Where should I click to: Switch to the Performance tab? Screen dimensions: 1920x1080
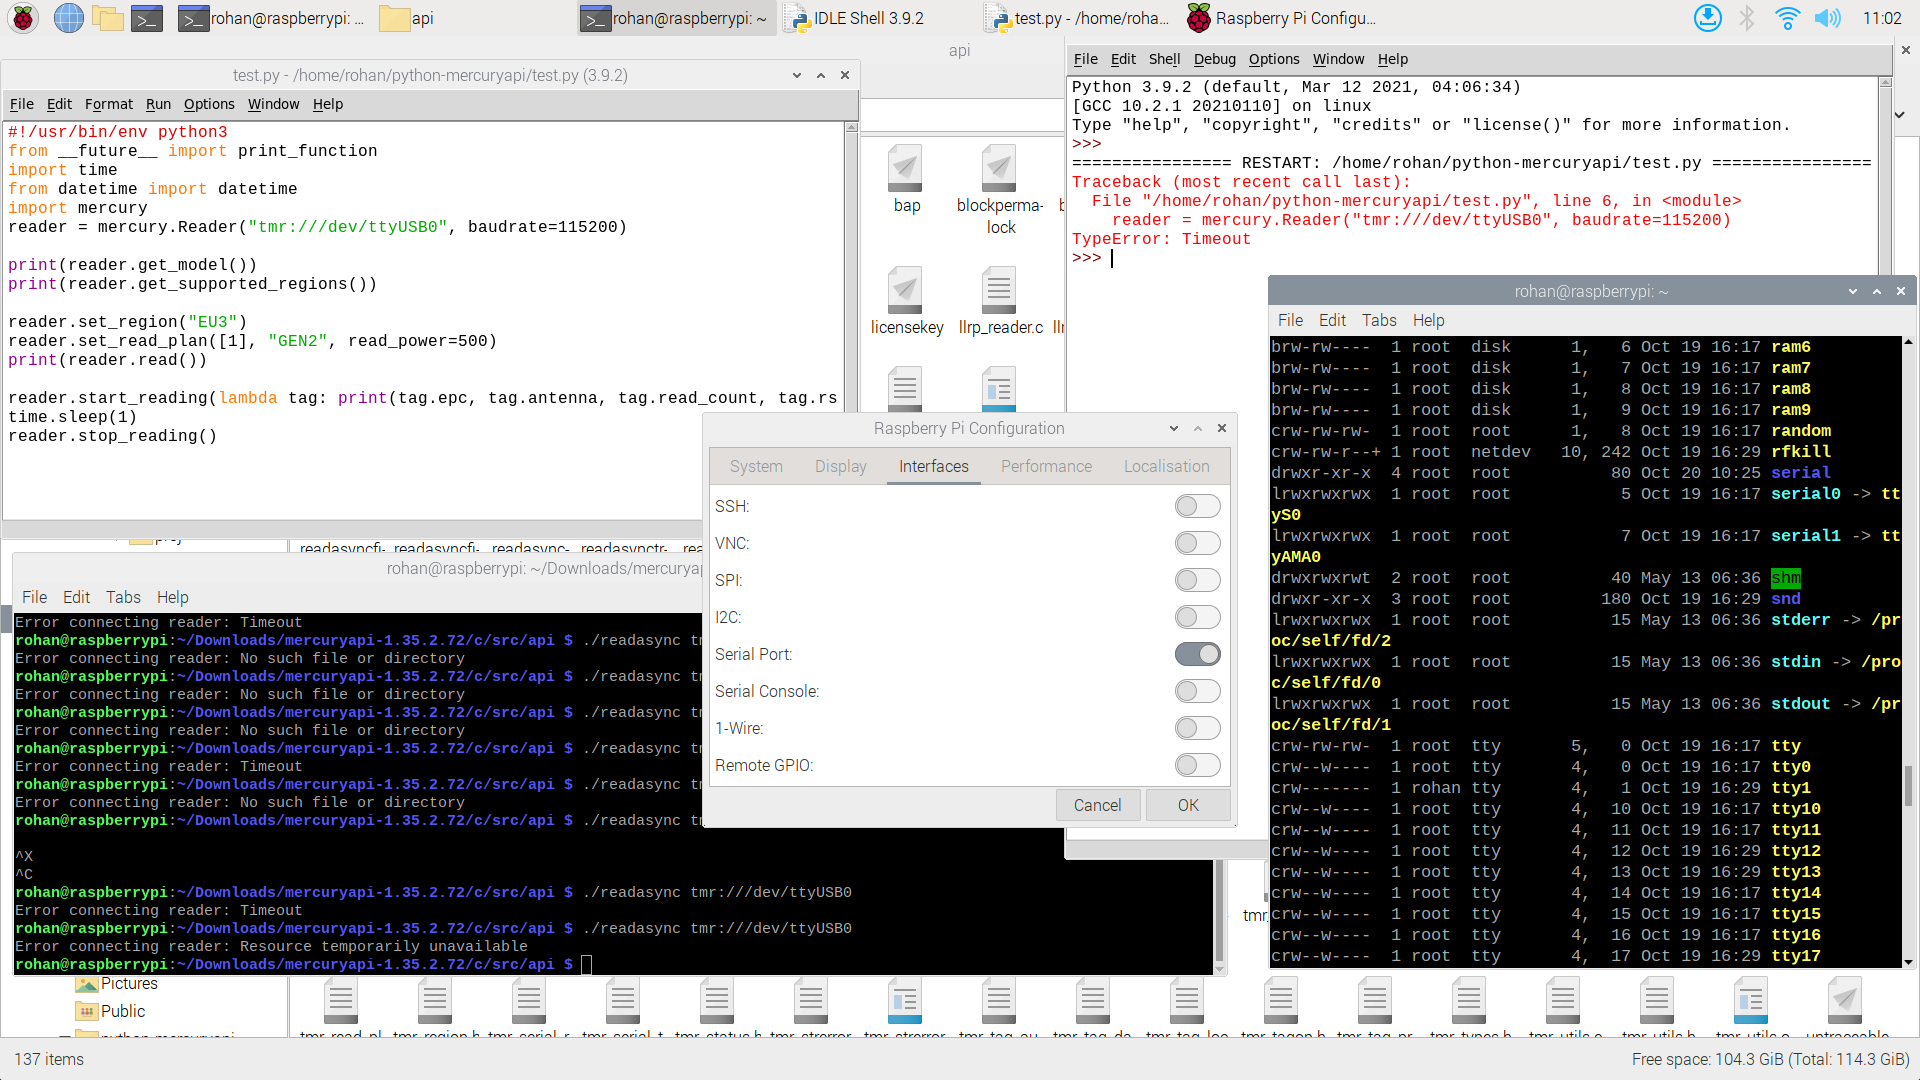point(1046,466)
